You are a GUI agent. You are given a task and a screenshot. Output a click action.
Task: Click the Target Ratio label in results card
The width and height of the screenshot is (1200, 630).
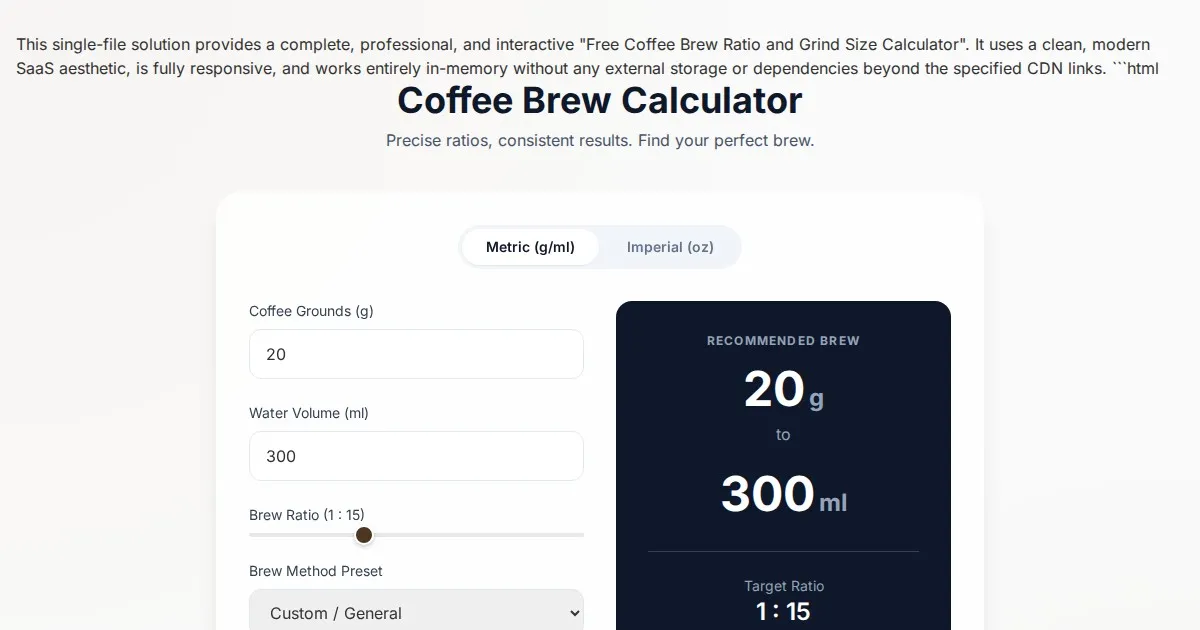click(x=784, y=586)
